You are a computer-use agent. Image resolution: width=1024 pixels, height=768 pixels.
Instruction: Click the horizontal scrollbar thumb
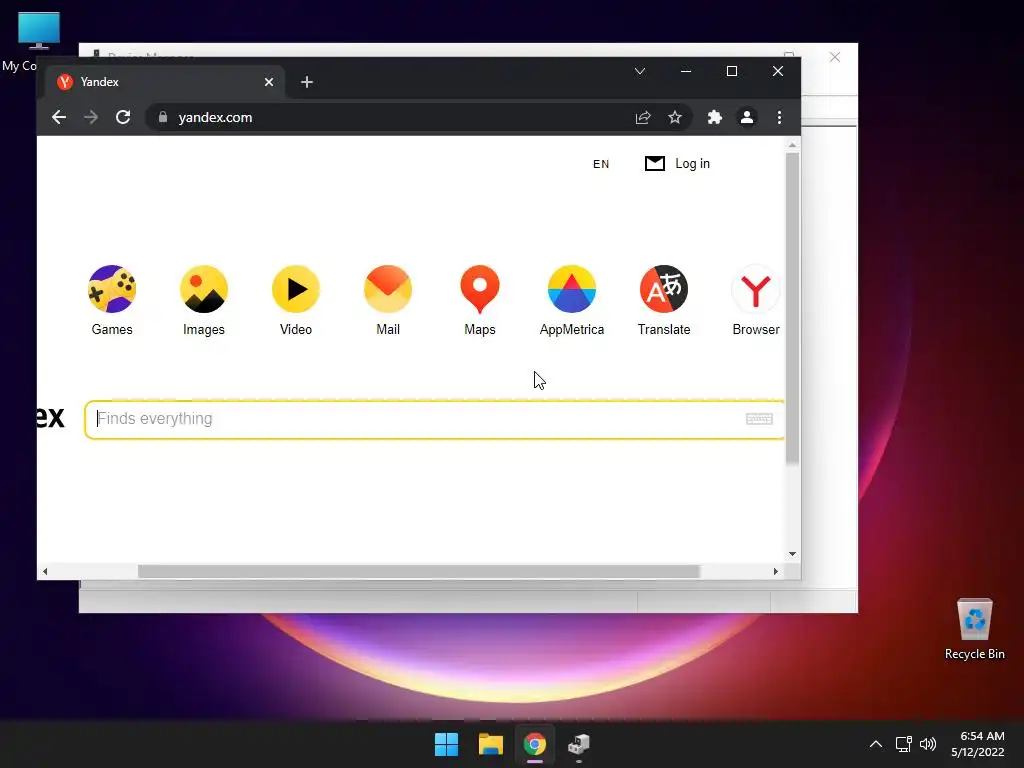419,571
